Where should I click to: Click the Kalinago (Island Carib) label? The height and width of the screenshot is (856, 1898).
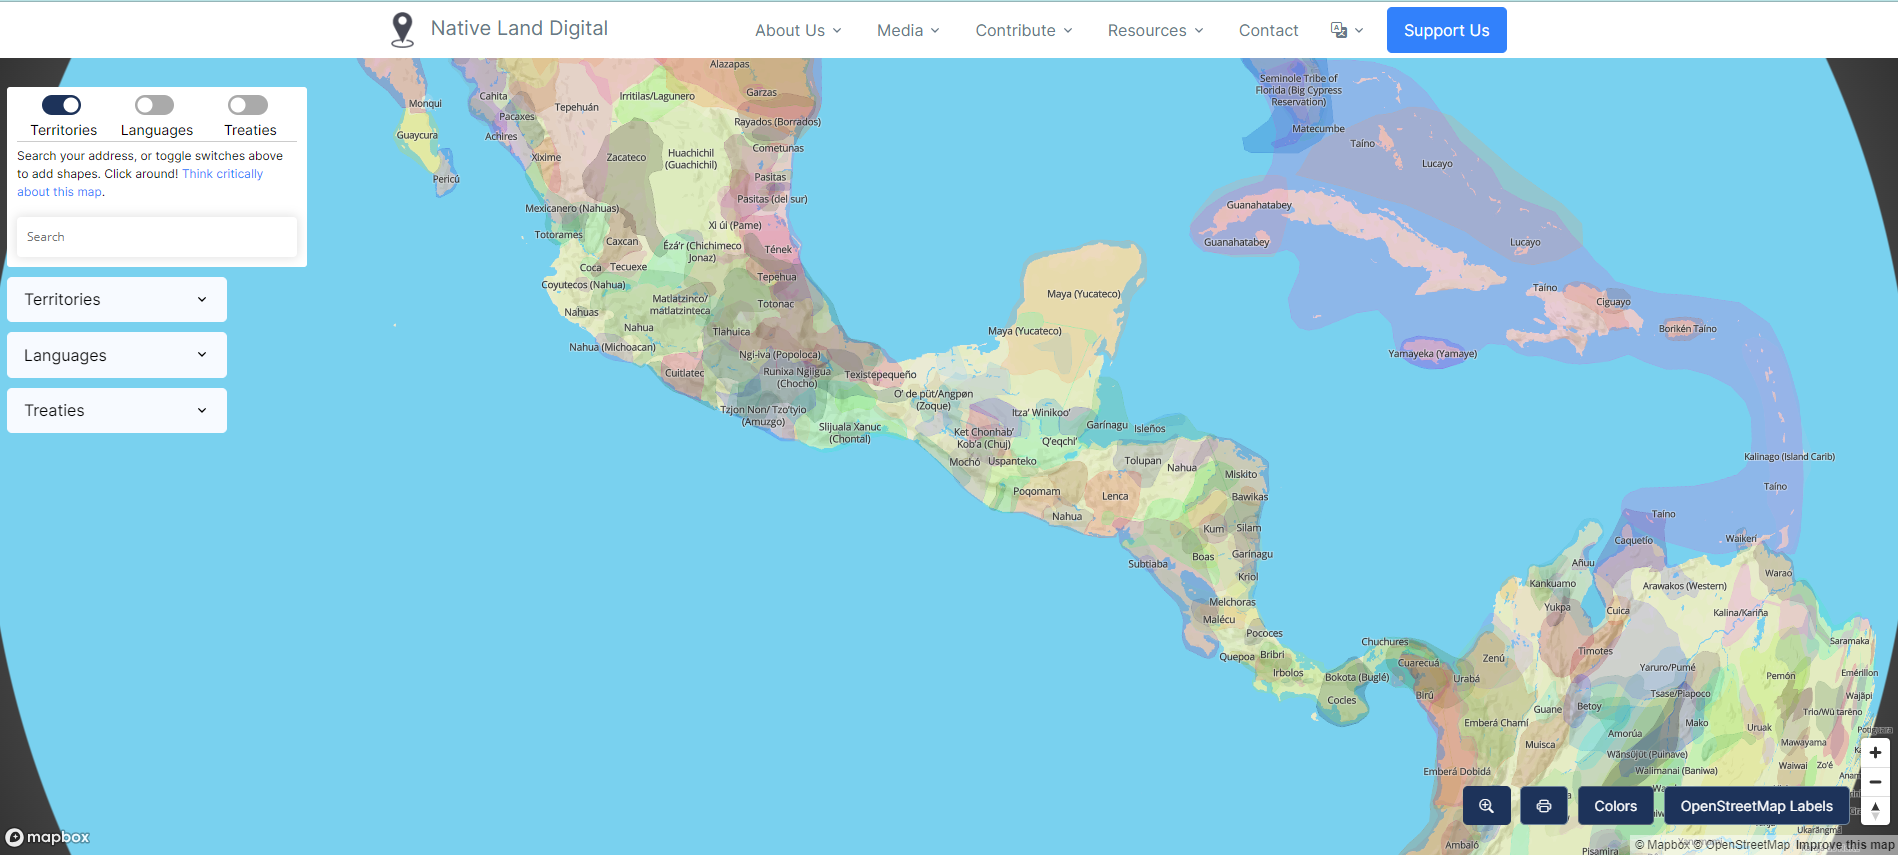click(x=1789, y=457)
